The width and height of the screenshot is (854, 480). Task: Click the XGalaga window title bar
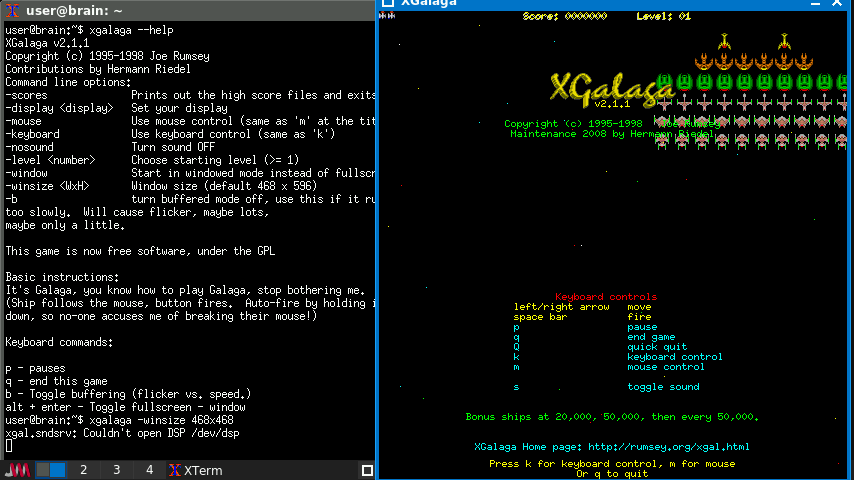(x=600, y=3)
